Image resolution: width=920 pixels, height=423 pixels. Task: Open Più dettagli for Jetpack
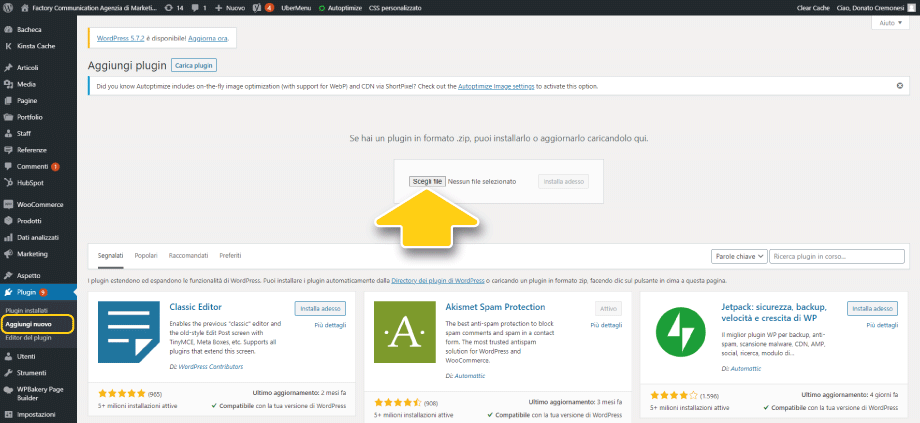tap(882, 325)
